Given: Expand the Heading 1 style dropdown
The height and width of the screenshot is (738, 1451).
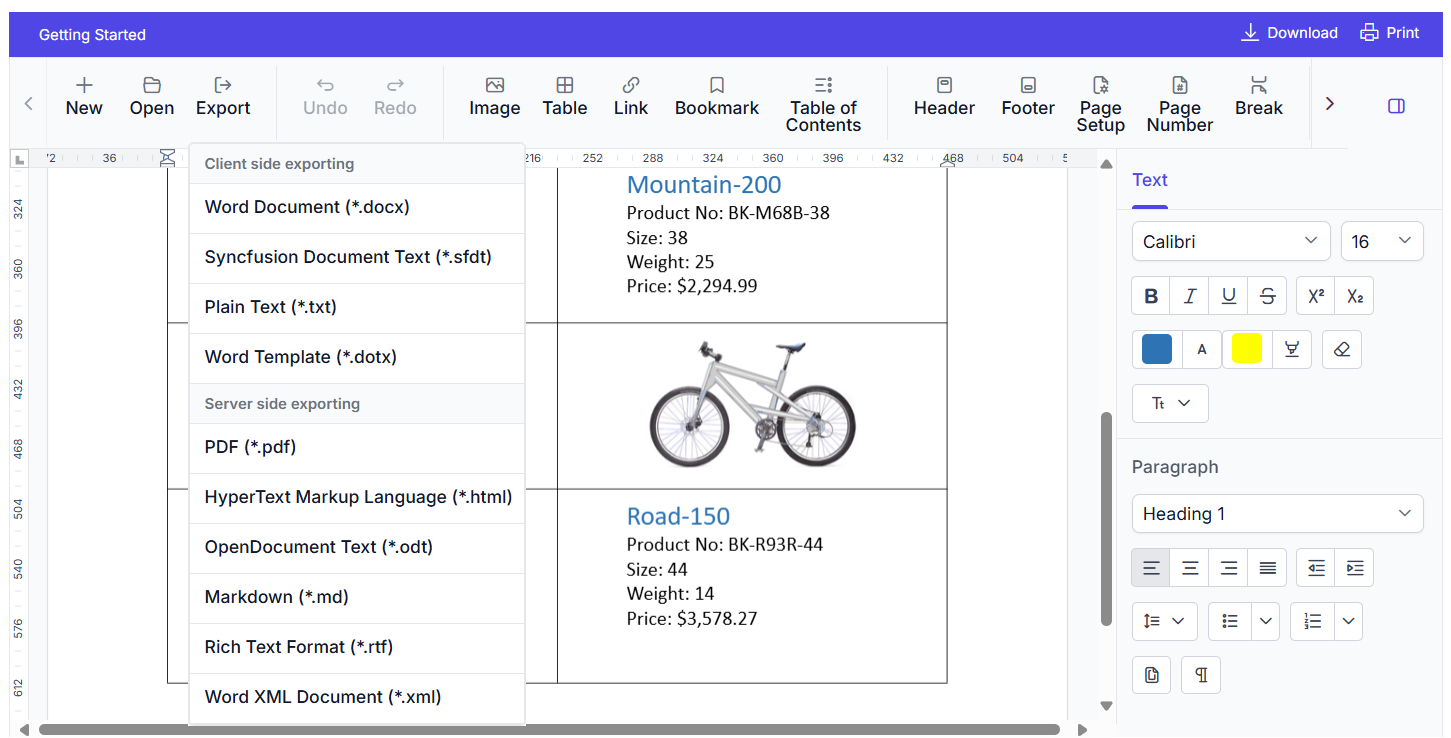Looking at the screenshot, I should (1277, 514).
